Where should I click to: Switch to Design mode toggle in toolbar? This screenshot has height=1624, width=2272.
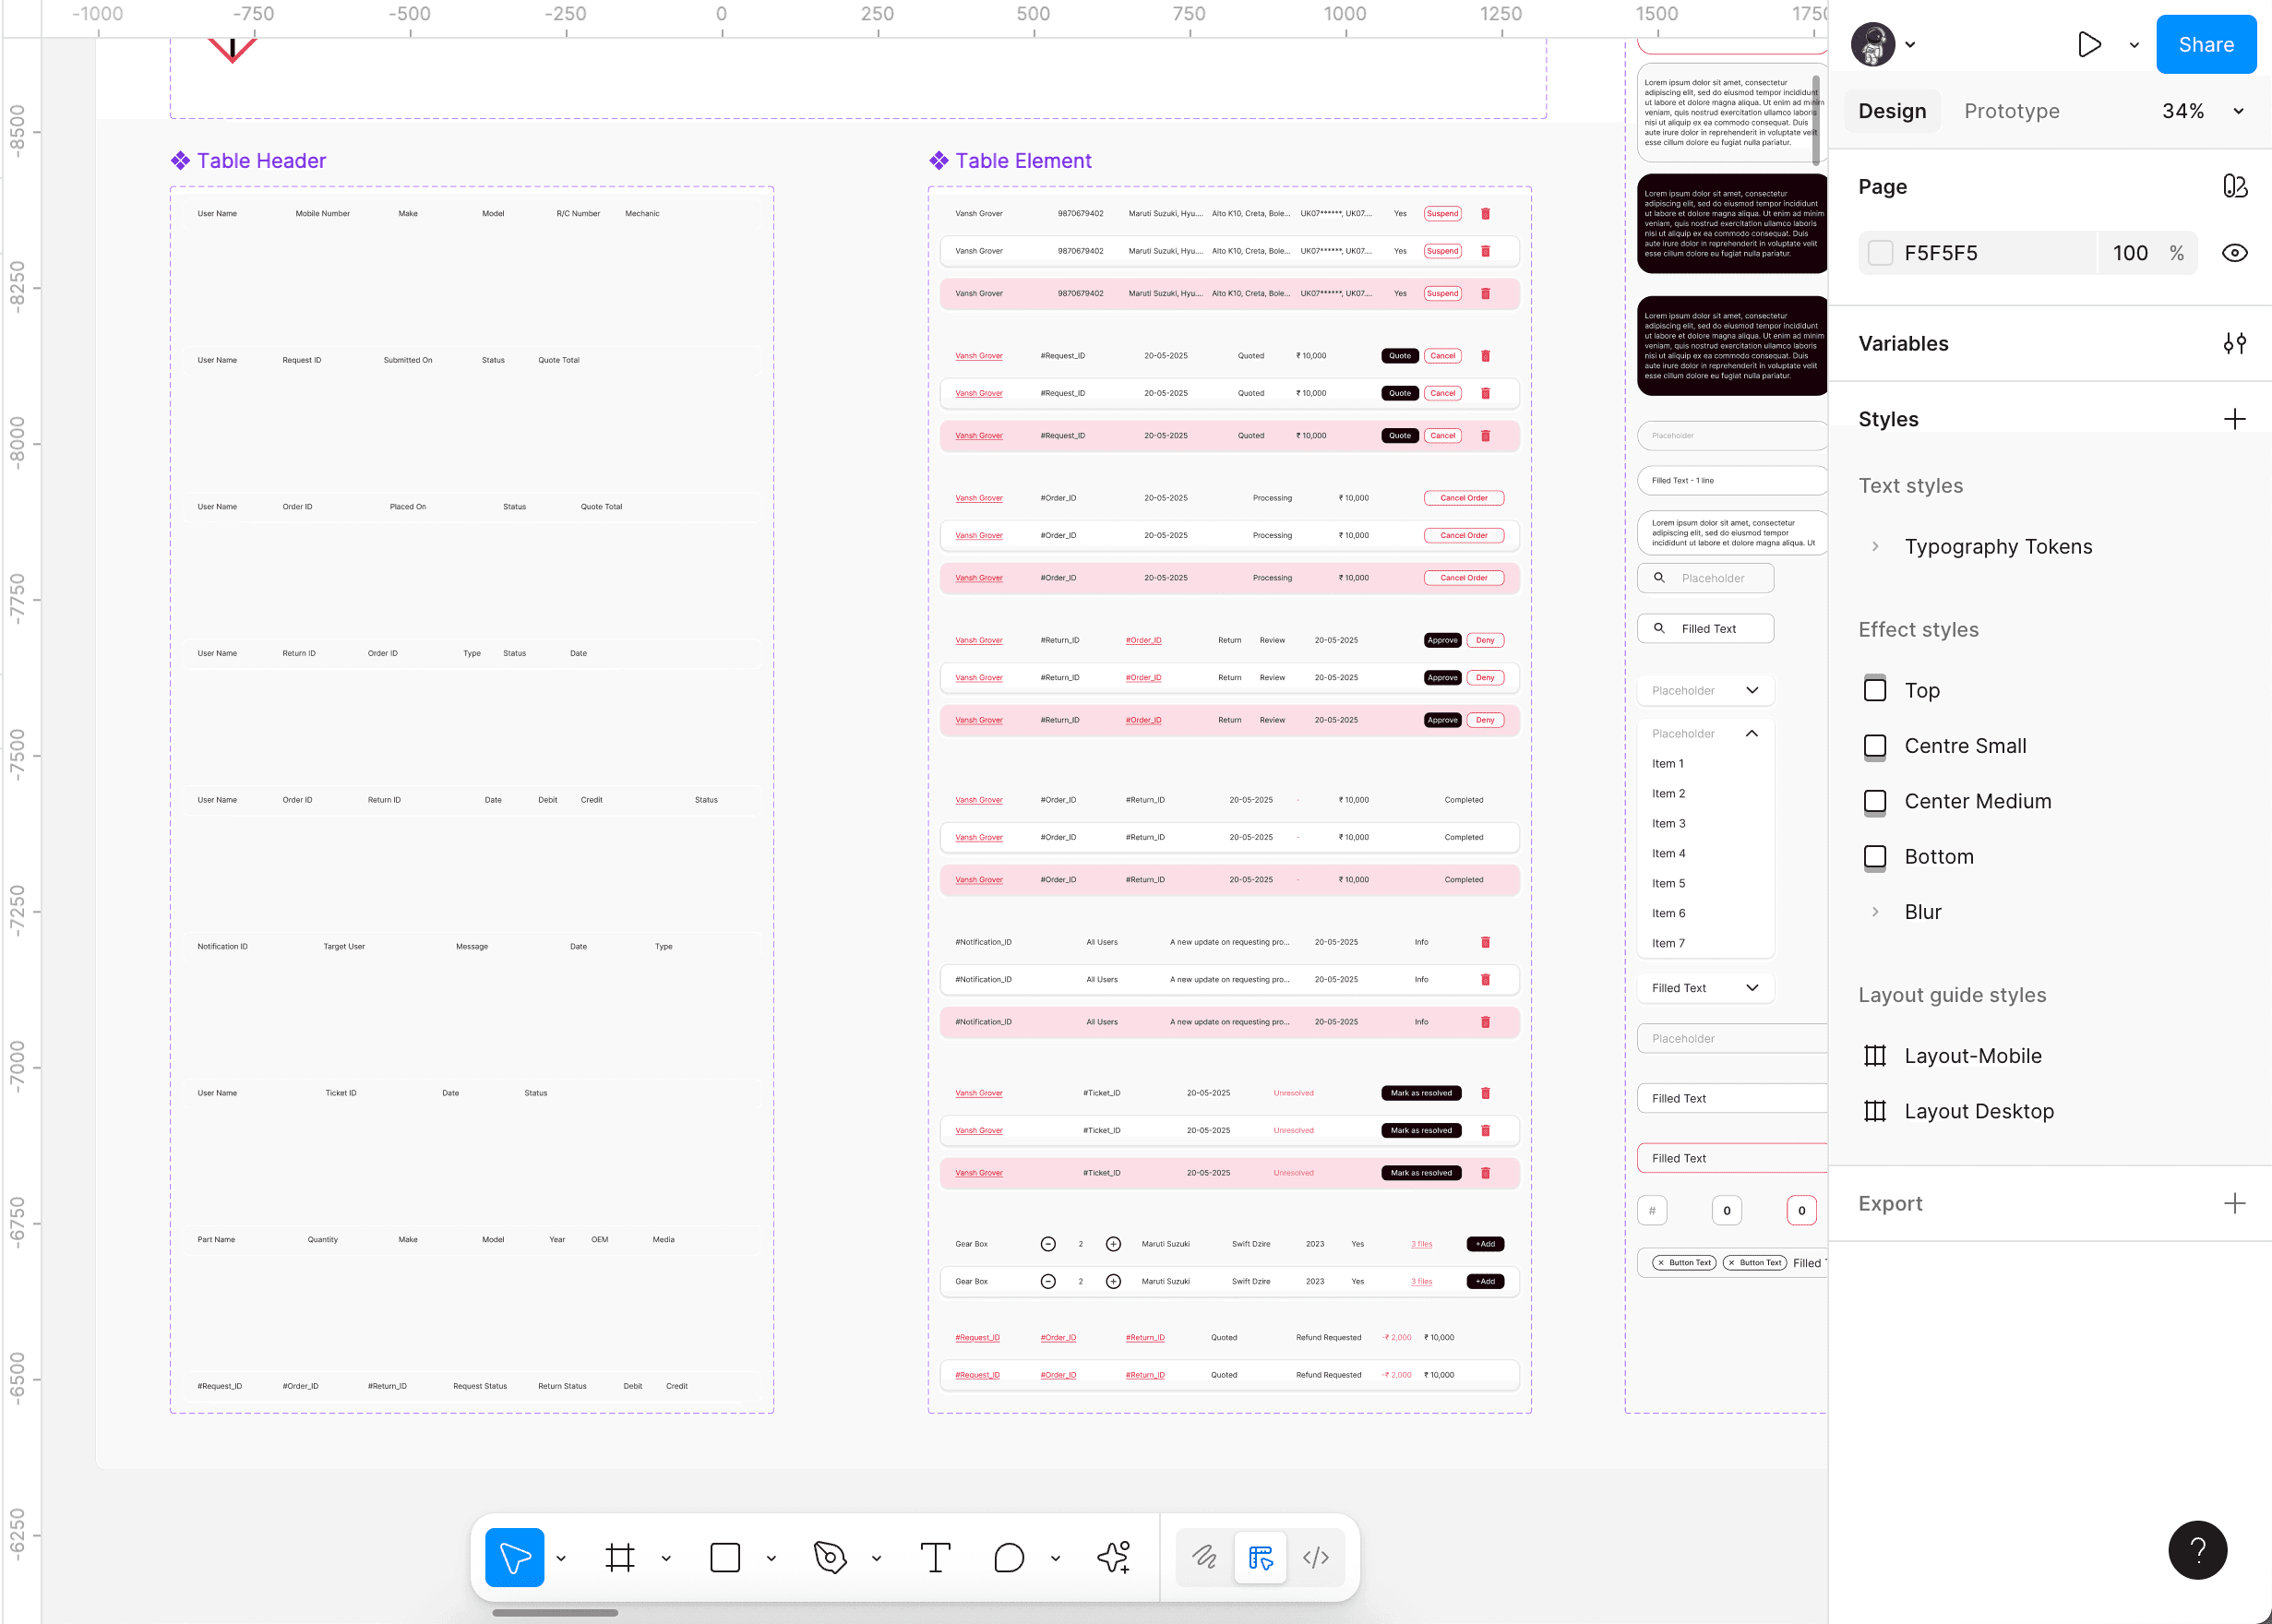click(x=1260, y=1557)
